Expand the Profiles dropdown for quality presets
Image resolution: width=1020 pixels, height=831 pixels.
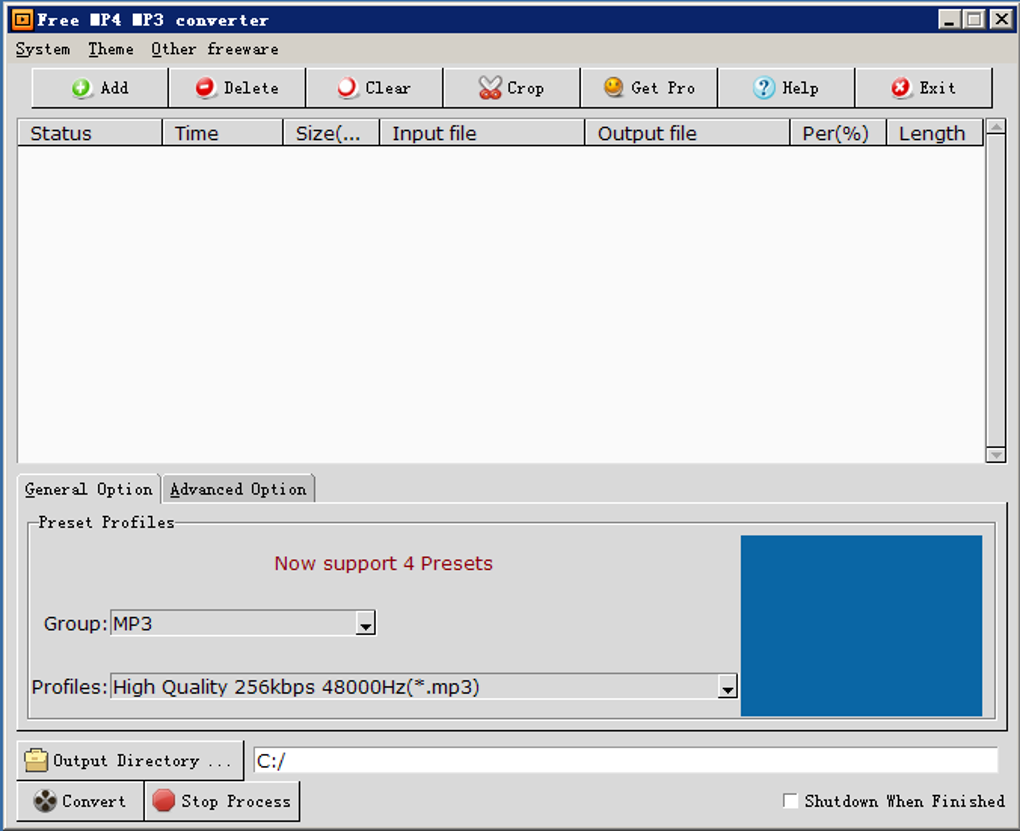click(x=727, y=687)
